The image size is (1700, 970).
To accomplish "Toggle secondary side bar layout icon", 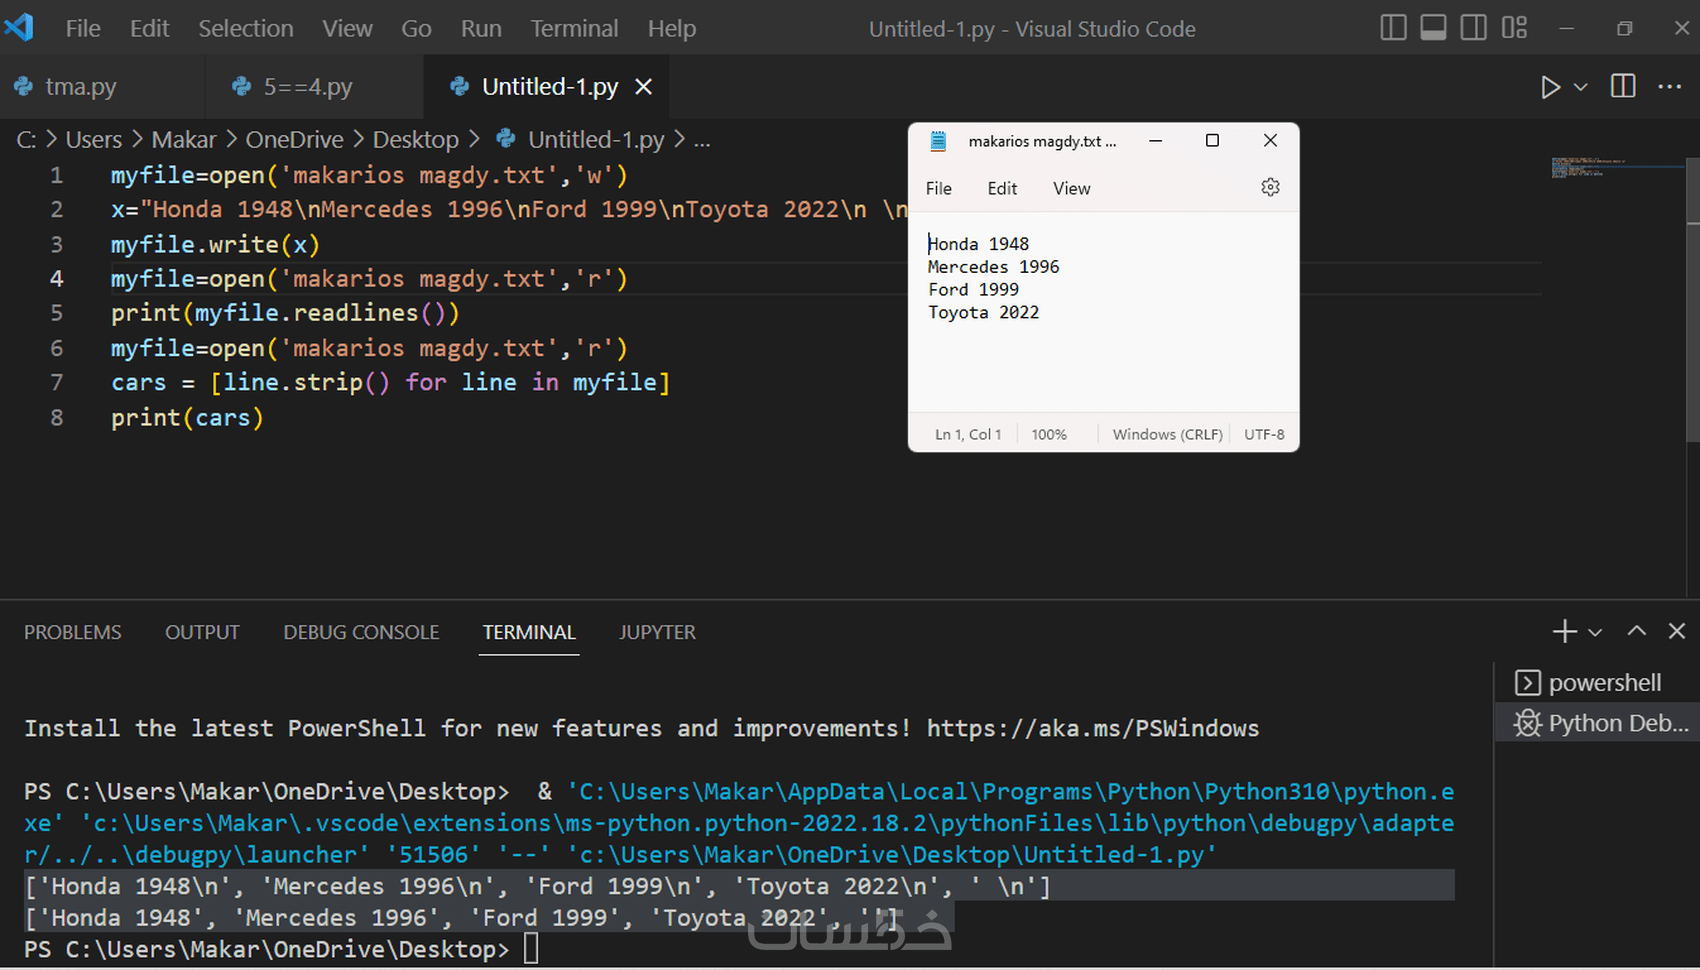I will click(1473, 28).
